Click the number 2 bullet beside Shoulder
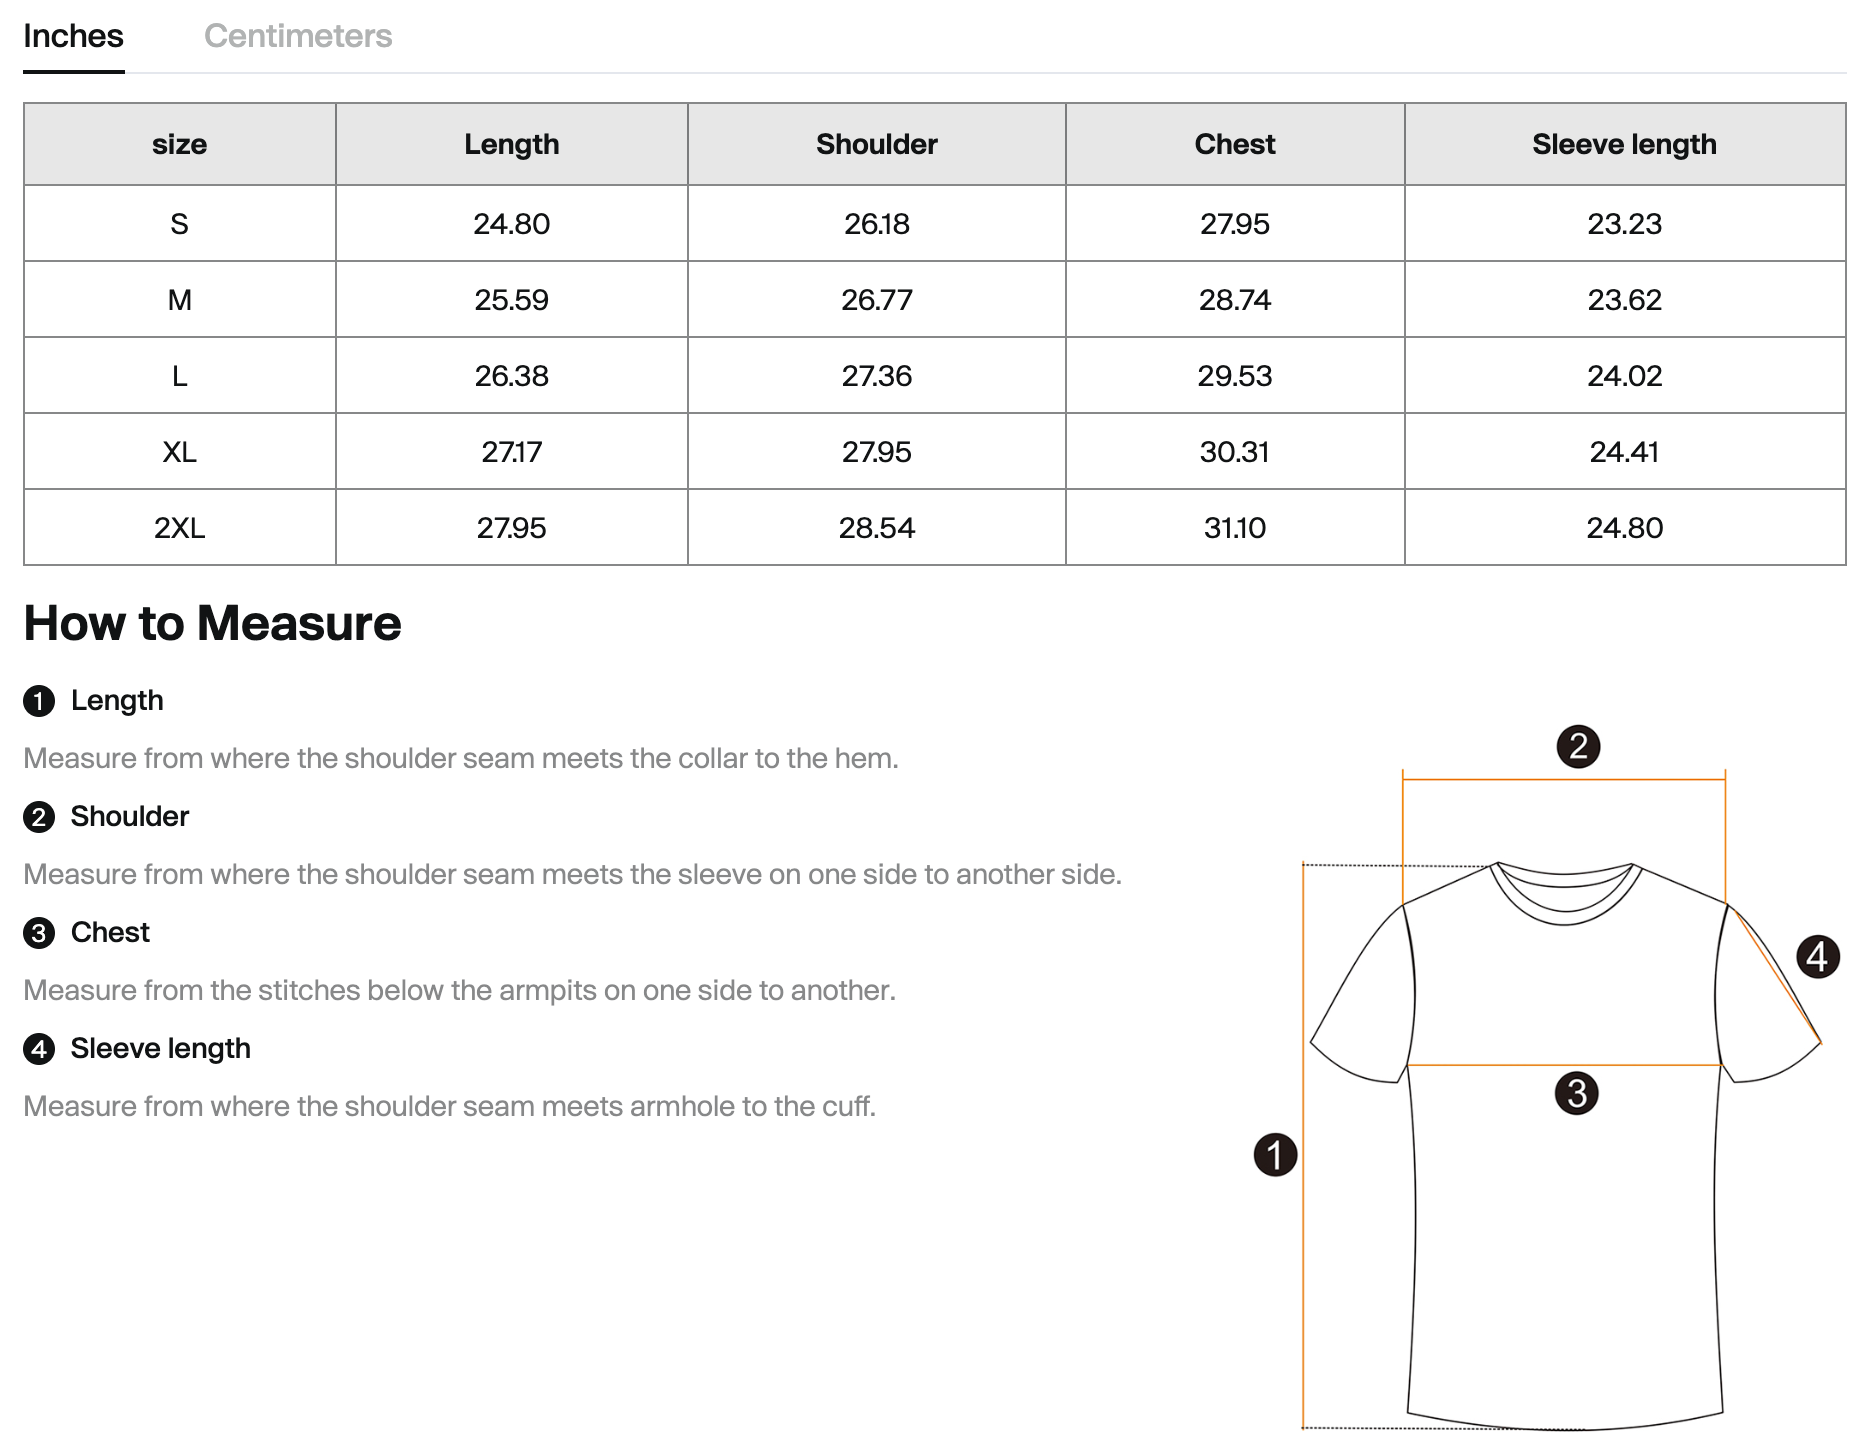The image size is (1857, 1453). [x=39, y=817]
